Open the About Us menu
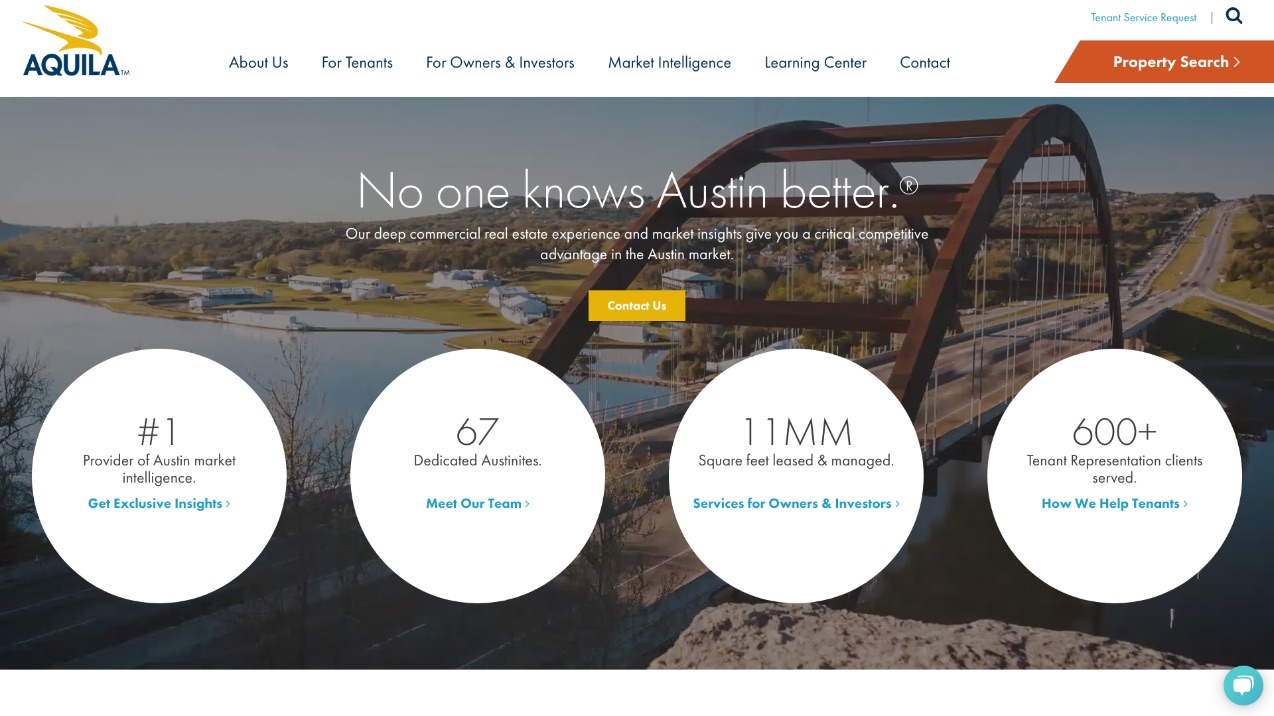This screenshot has height=716, width=1274. pos(258,63)
